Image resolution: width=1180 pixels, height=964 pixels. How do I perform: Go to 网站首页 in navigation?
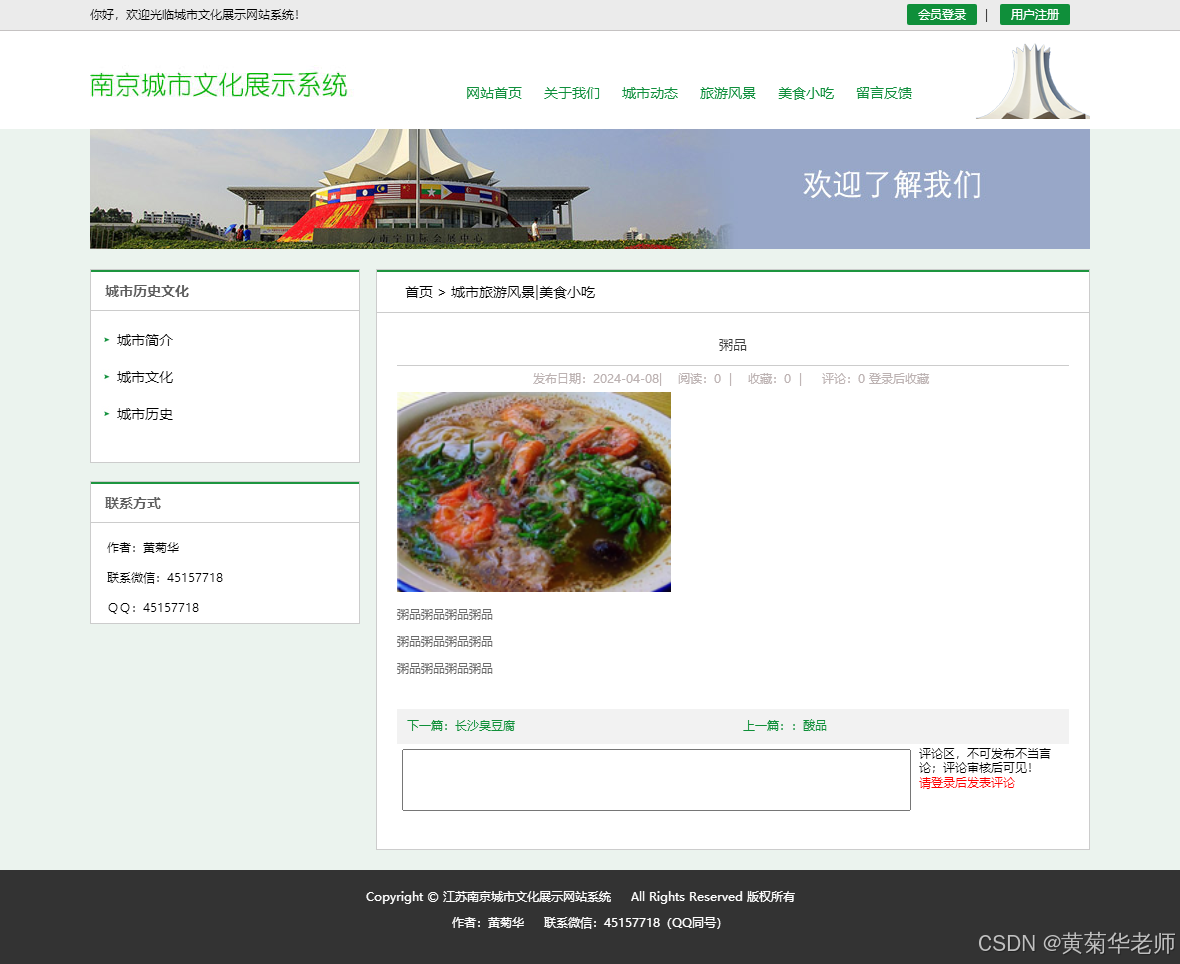pyautogui.click(x=494, y=93)
